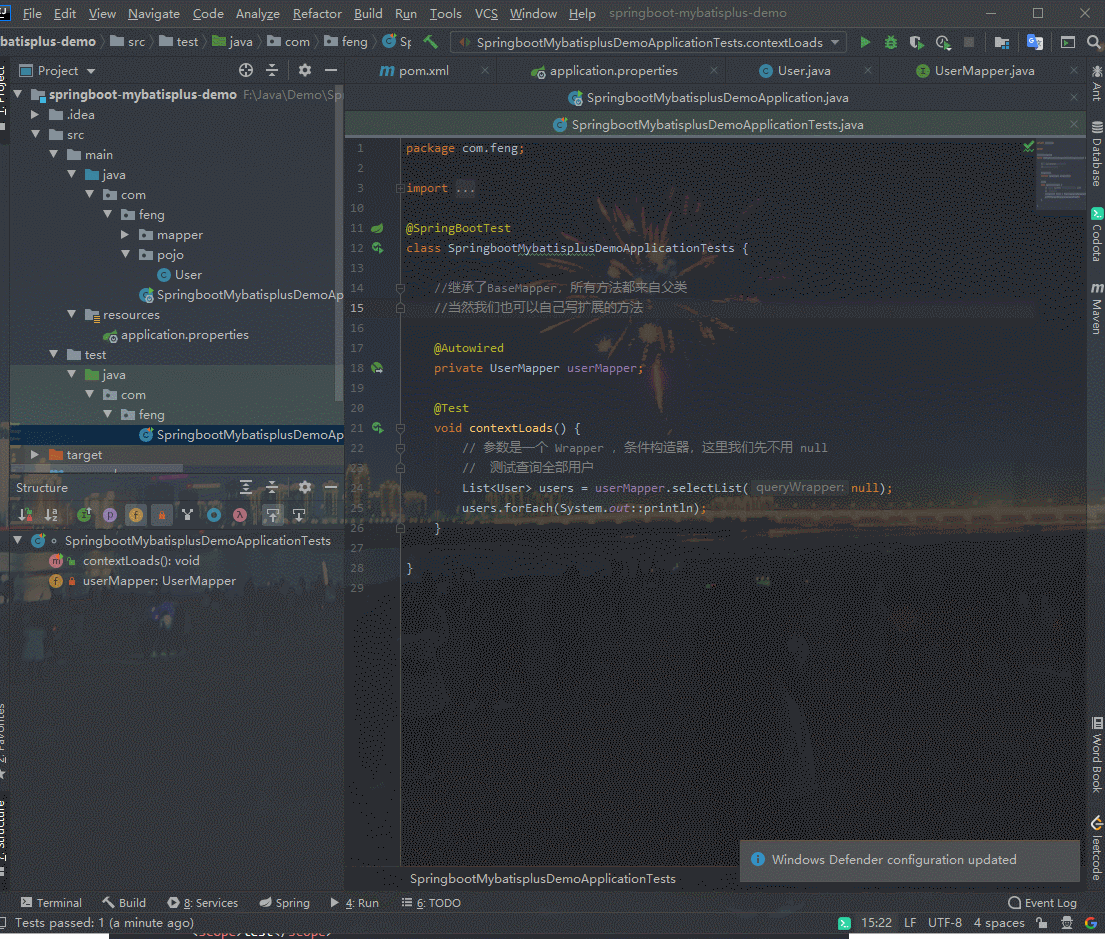This screenshot has height=939, width=1105.
Task: Open the Maven tool window sidebar
Action: 1097,310
